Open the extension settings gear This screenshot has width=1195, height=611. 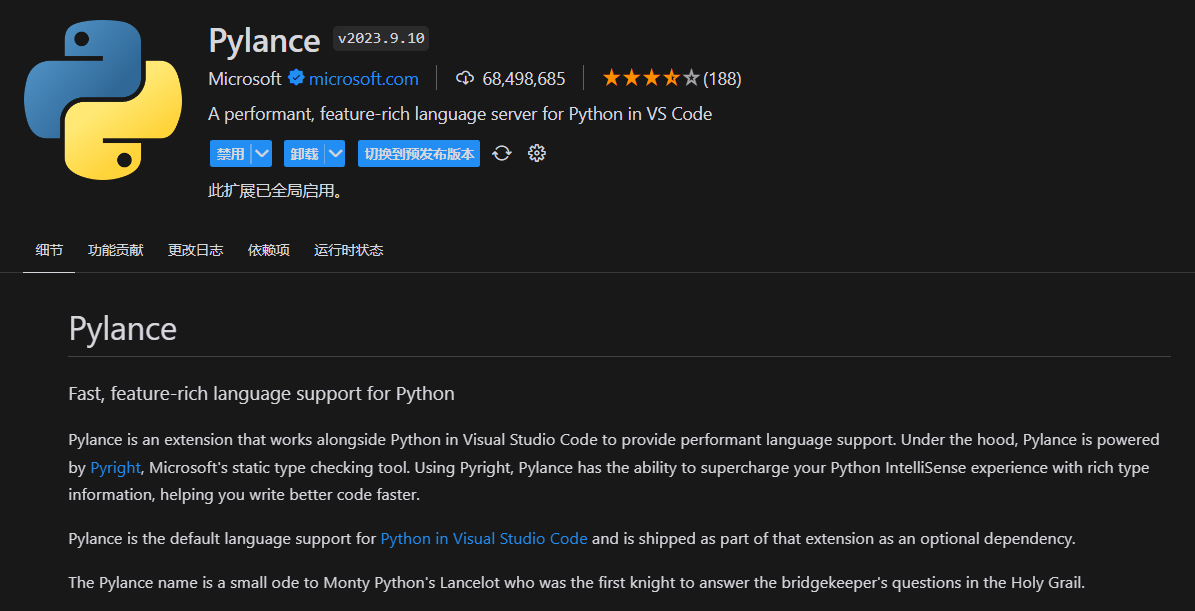(x=537, y=154)
